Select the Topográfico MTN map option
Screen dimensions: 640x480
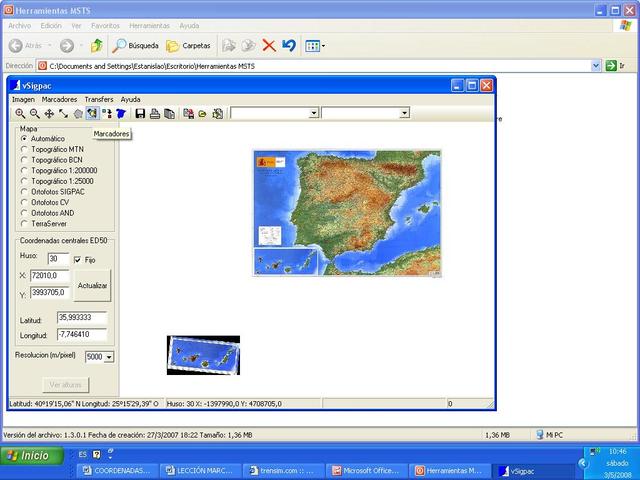25,149
